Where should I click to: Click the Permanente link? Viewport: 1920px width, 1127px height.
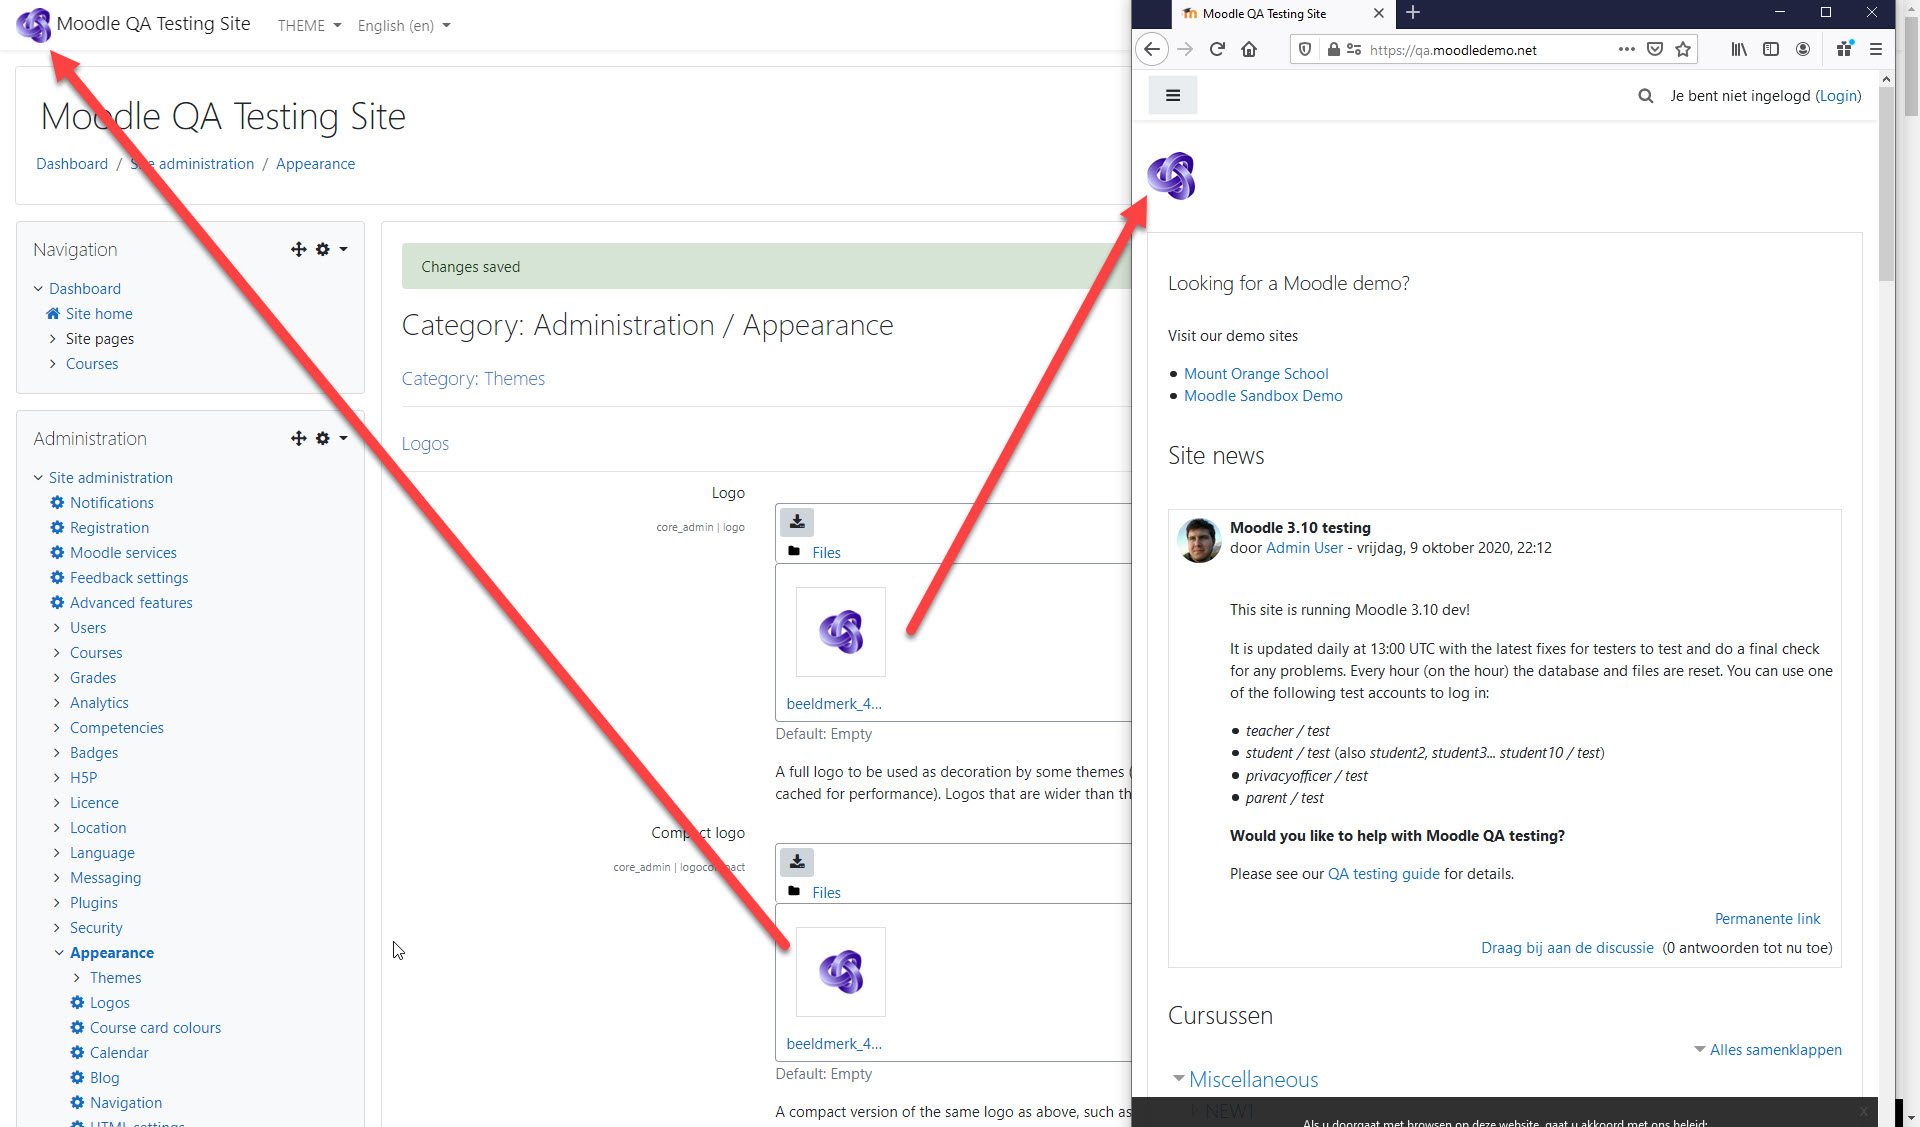coord(1767,918)
